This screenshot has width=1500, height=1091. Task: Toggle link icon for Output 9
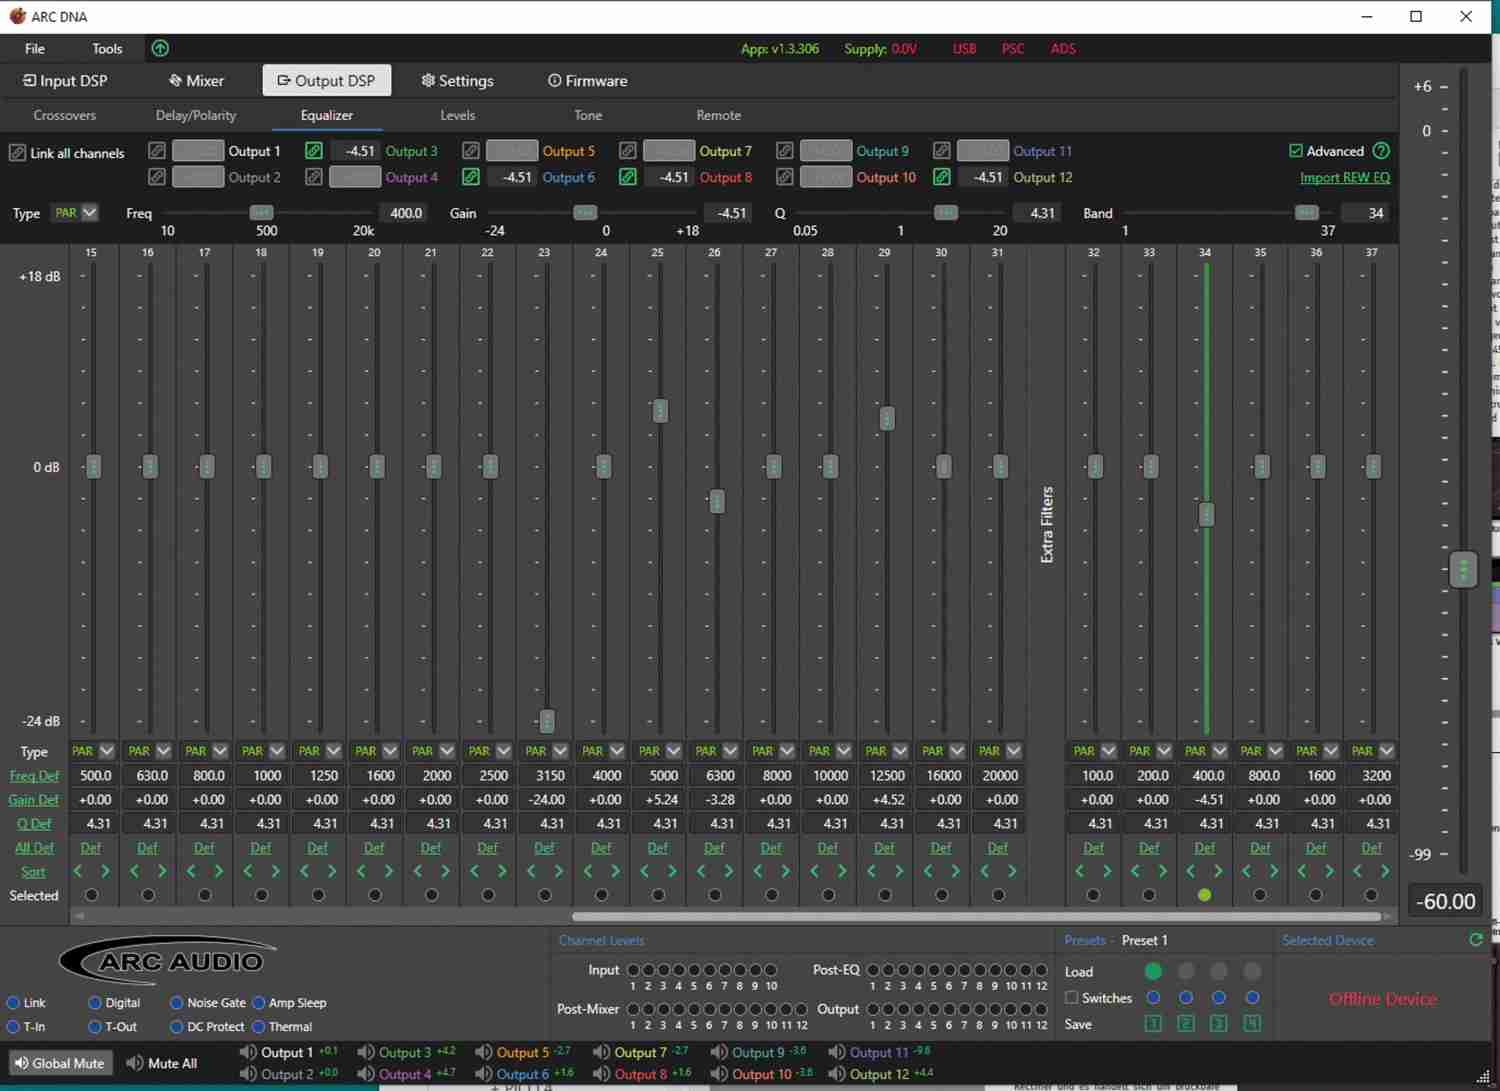click(785, 151)
